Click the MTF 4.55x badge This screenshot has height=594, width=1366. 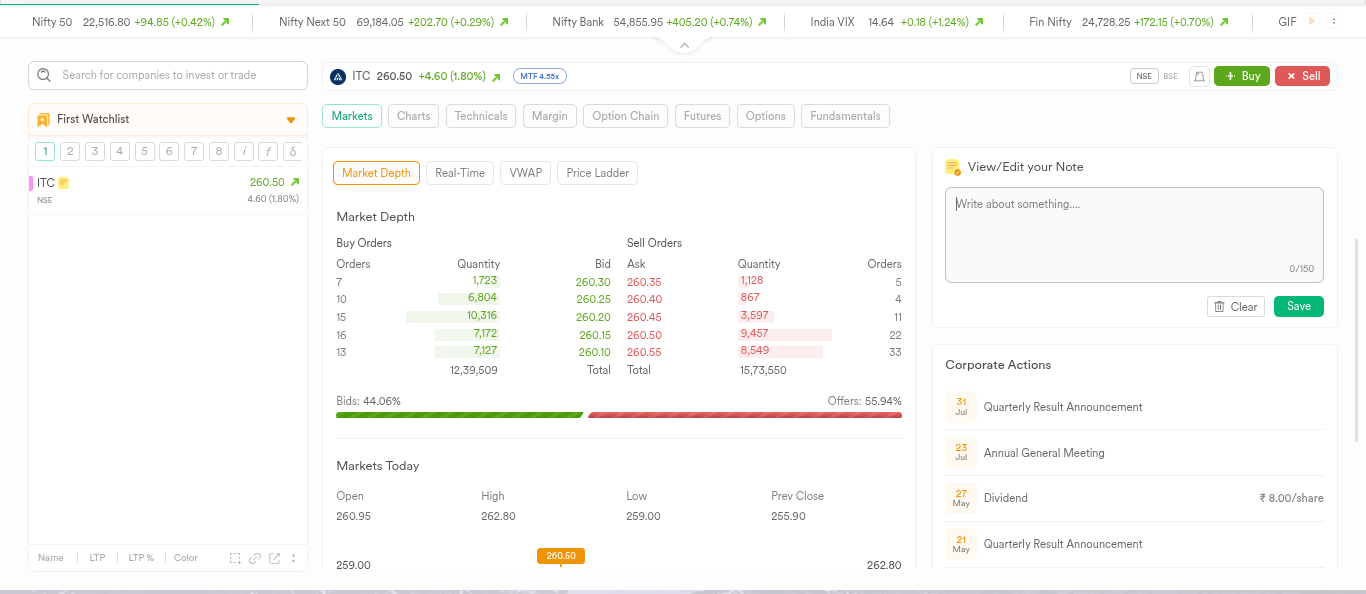point(540,76)
